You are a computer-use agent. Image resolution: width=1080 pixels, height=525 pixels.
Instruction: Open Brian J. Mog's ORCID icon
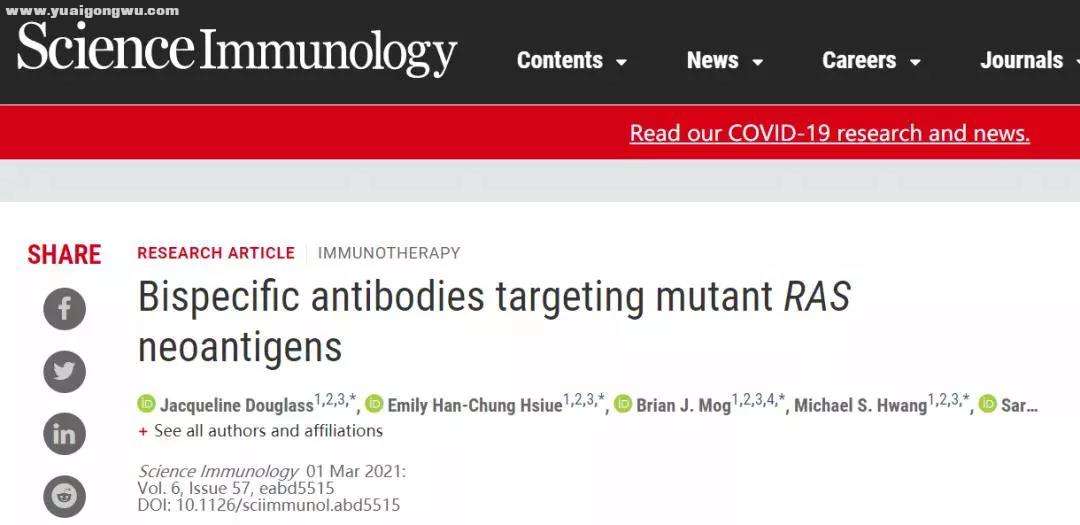623,404
